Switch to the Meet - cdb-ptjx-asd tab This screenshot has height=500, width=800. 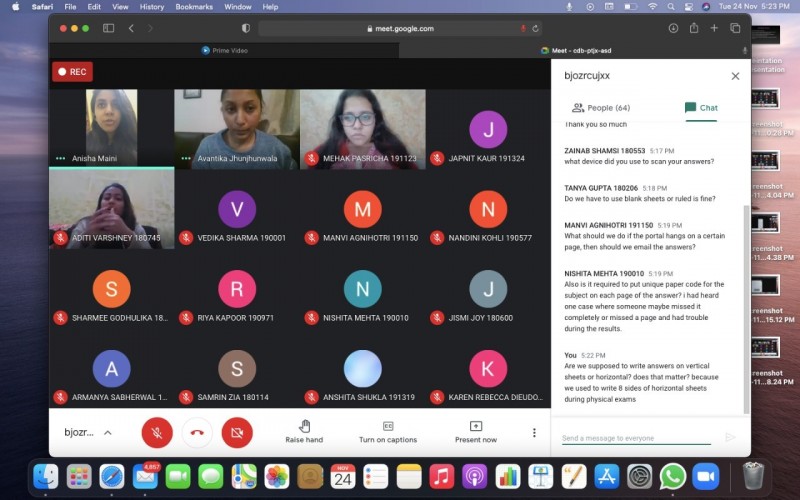coord(576,51)
